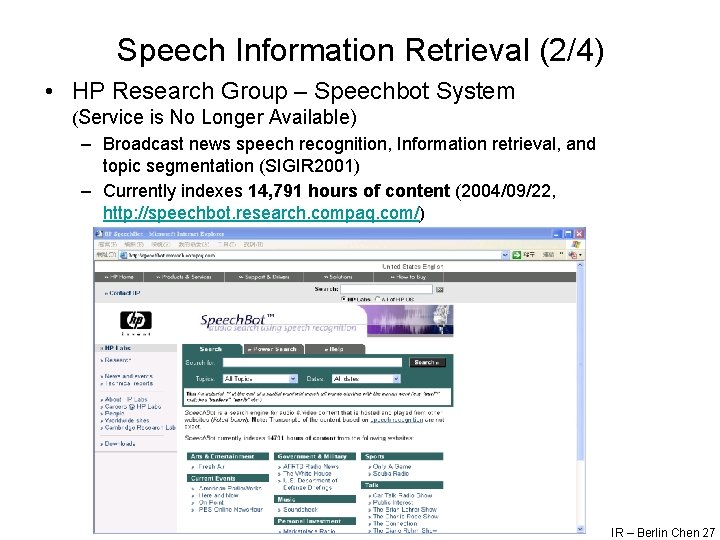Click the dark Search button in the SpeechBot panel

pos(427,362)
